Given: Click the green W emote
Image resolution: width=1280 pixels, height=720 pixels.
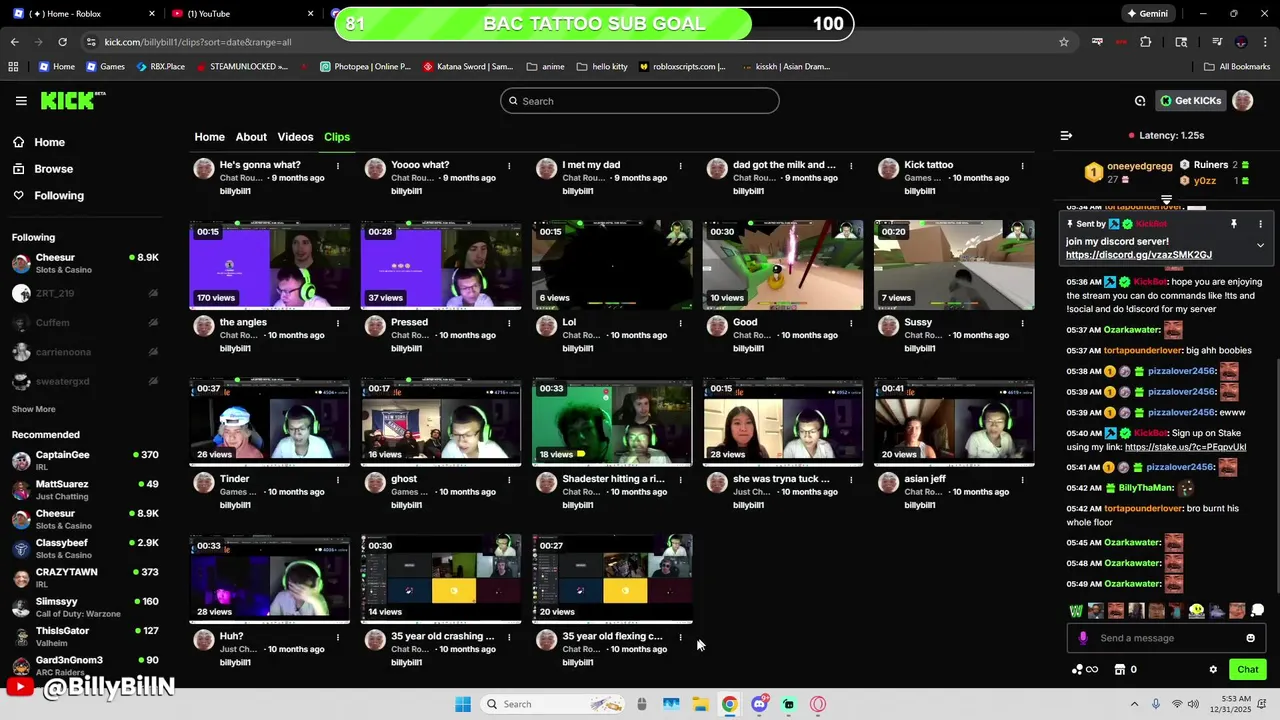Looking at the screenshot, I should [x=1076, y=610].
